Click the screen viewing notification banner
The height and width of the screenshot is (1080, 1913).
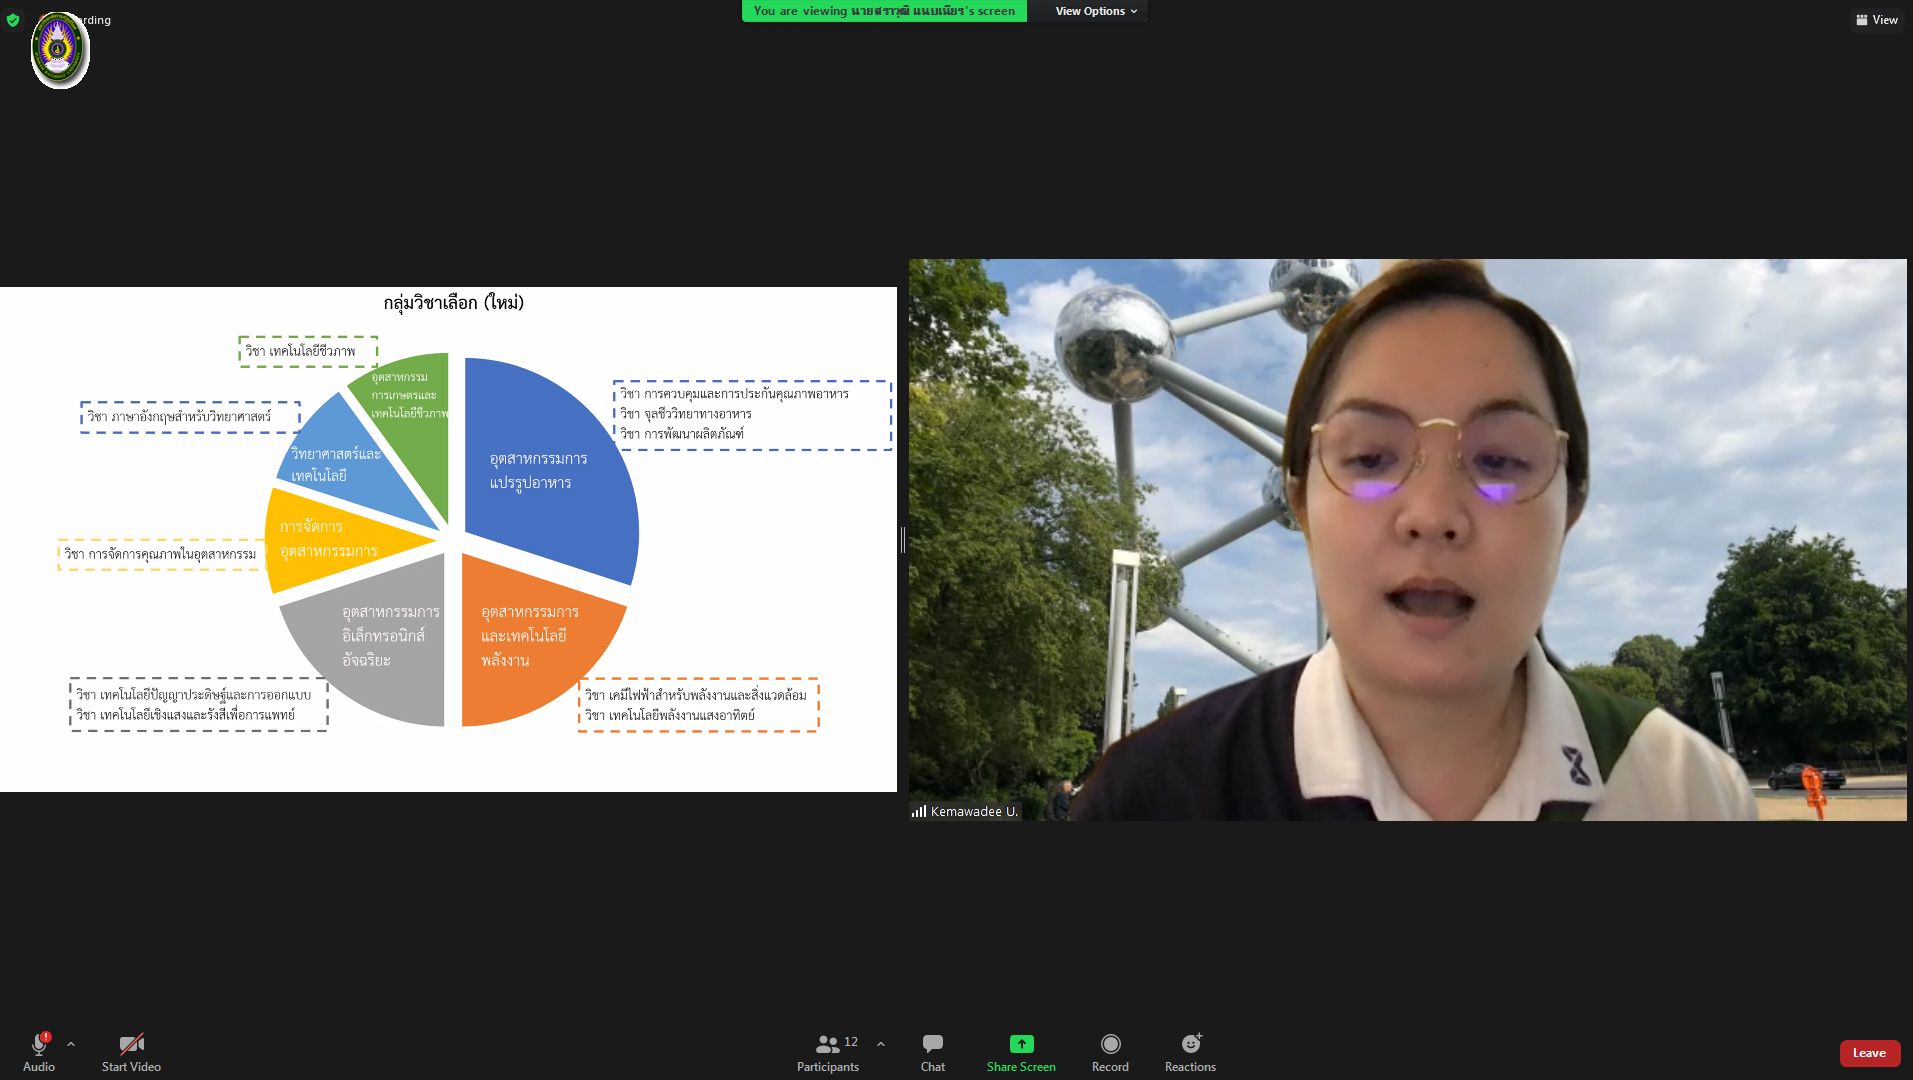tap(884, 11)
